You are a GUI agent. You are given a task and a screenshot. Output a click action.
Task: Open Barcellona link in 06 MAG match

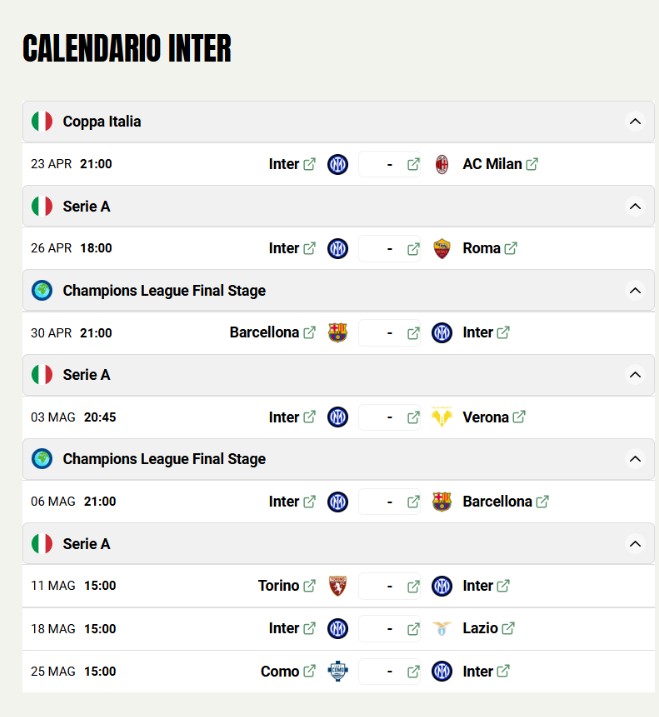click(x=497, y=502)
